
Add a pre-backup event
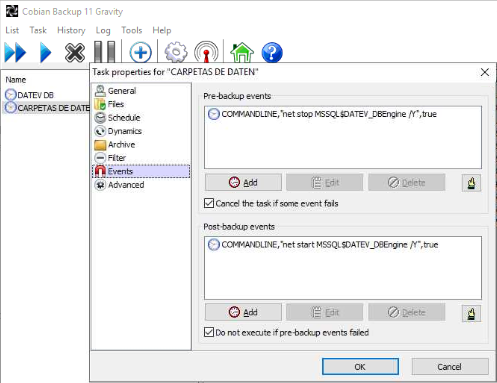(x=243, y=182)
